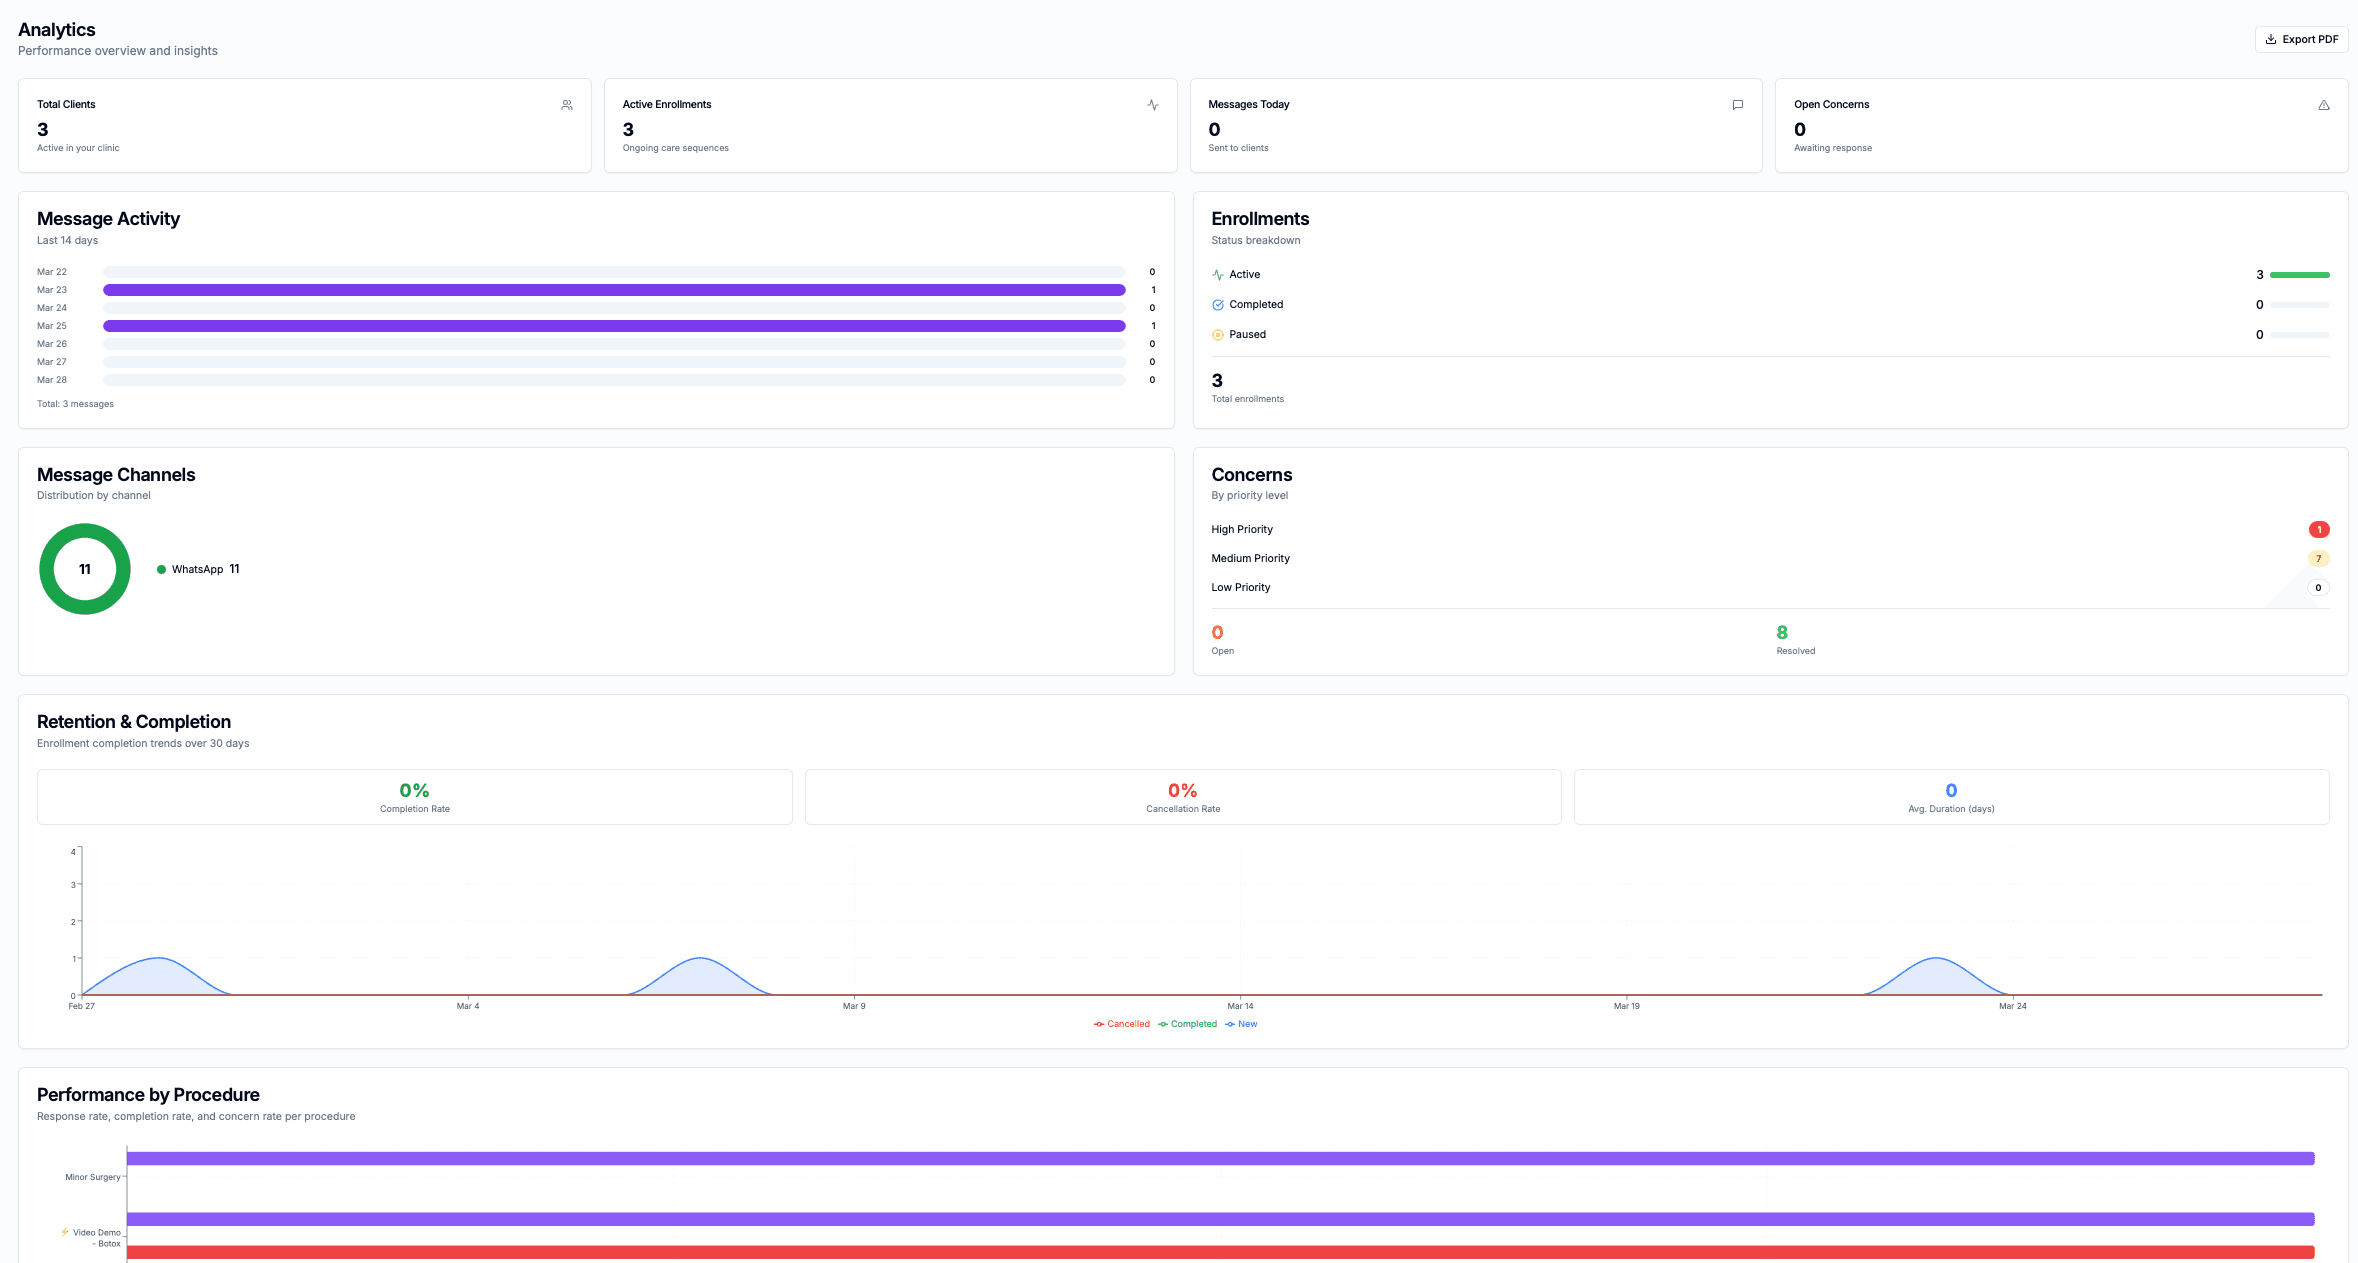Select the Active status pulse icon in Enrollments
Viewport: 2358px width, 1263px height.
point(1218,274)
